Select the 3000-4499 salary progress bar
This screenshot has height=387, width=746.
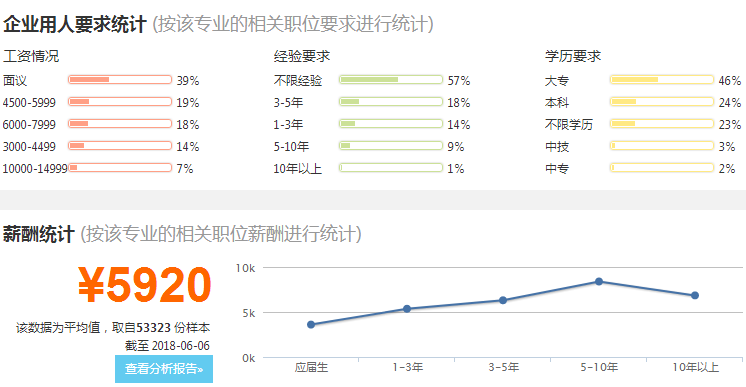120,146
